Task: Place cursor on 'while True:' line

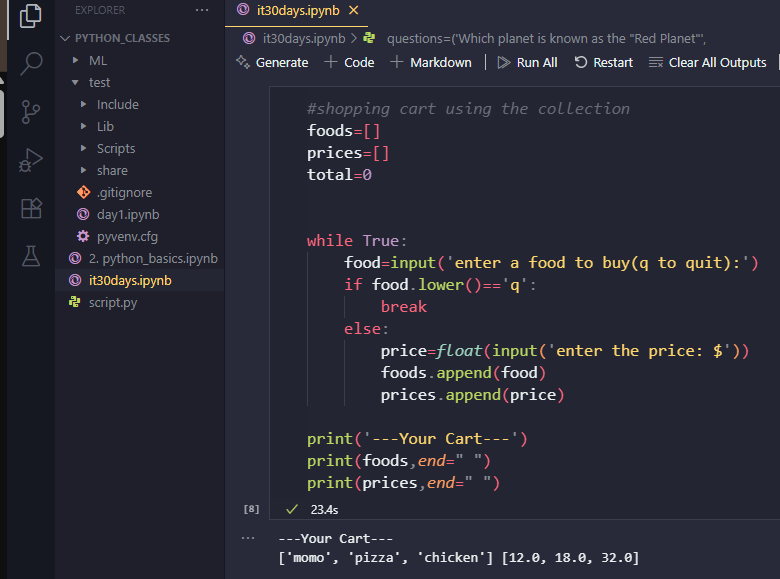Action: (x=357, y=241)
